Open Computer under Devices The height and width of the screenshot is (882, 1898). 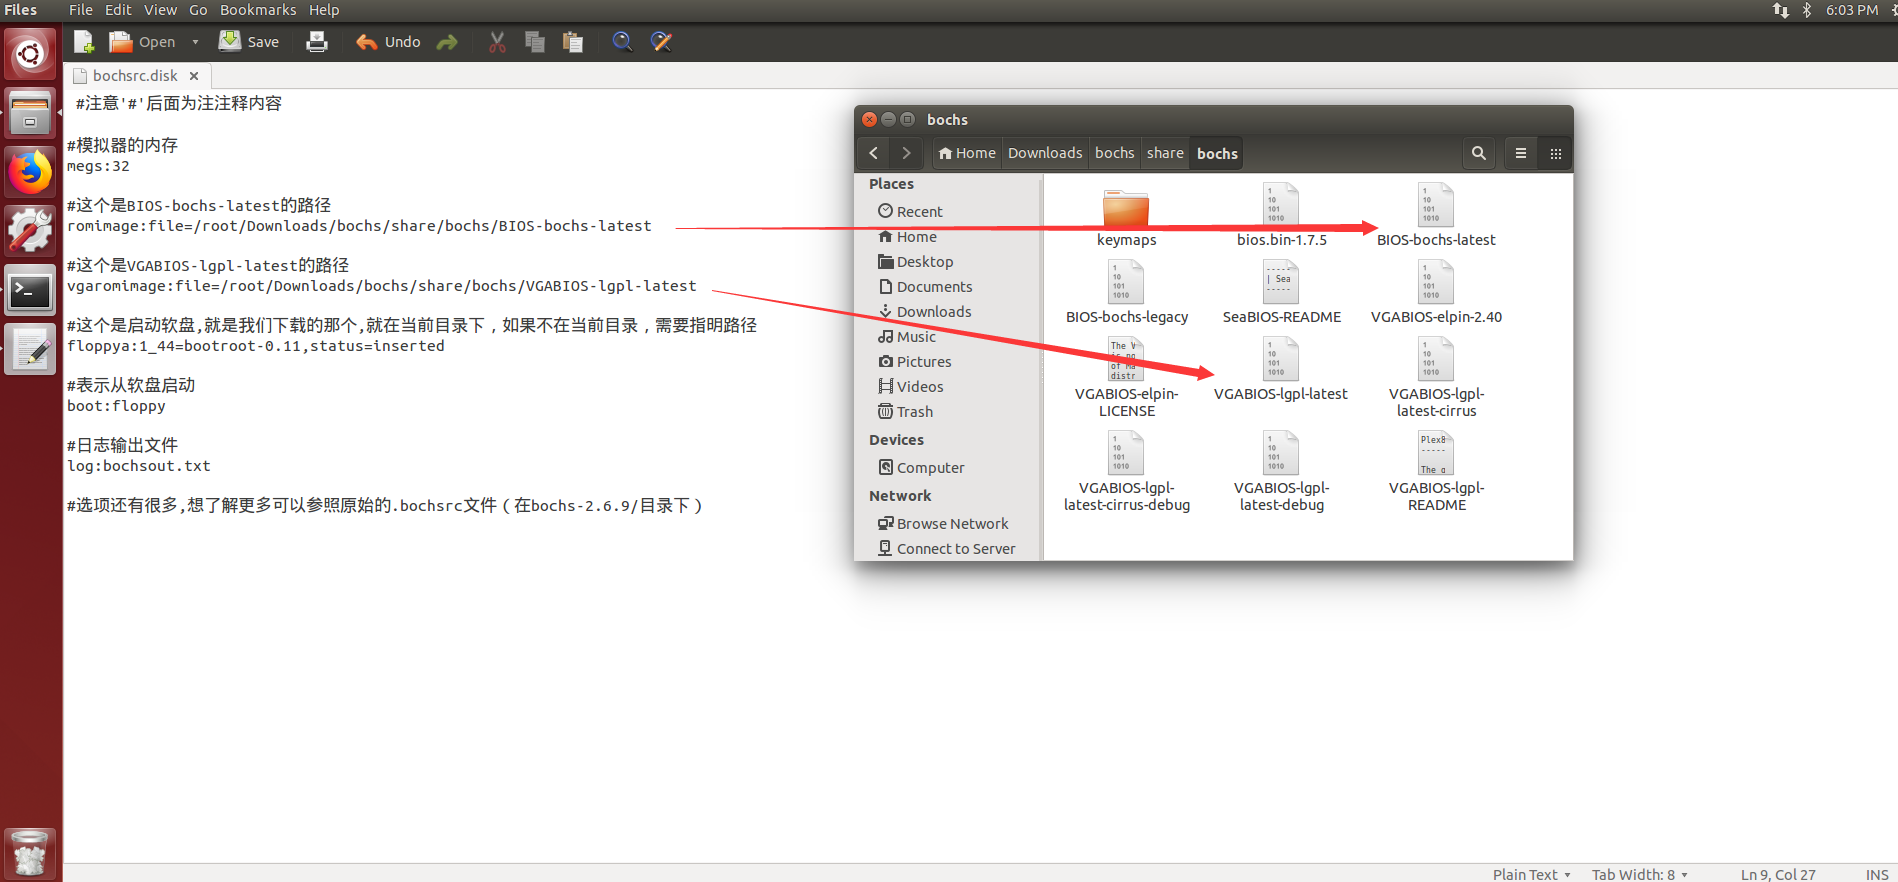click(922, 468)
